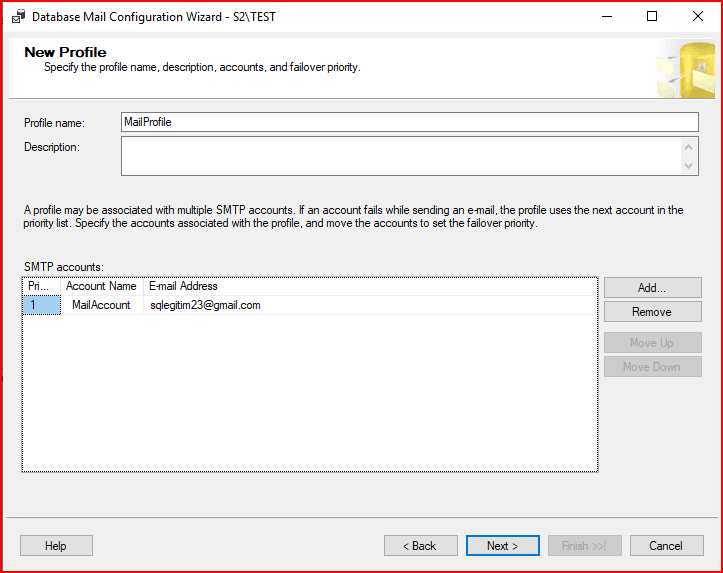The height and width of the screenshot is (573, 723).
Task: Click the Move Up button
Action: click(652, 343)
